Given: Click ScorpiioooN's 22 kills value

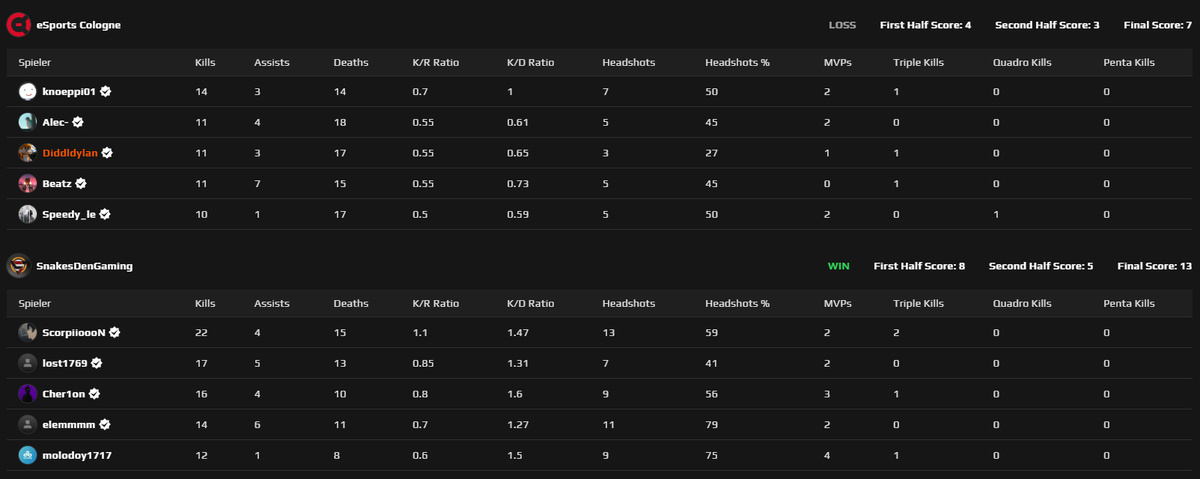Looking at the screenshot, I should click(x=201, y=332).
